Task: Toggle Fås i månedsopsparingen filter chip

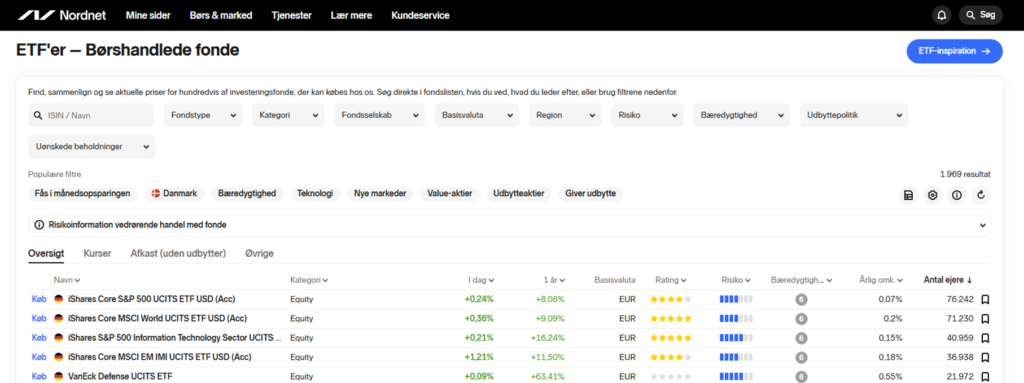Action: [82, 194]
